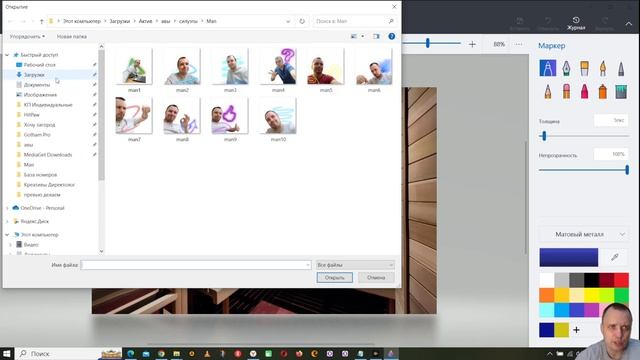640x360 pixels.
Task: Open the file type filter dropdown
Action: click(x=355, y=265)
